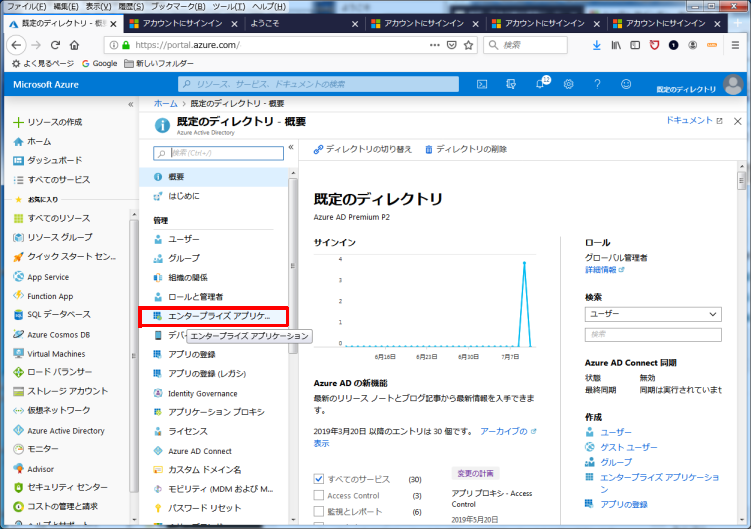Open Azure Cloud Shell icon in header
This screenshot has width=751, height=529.
coord(482,84)
